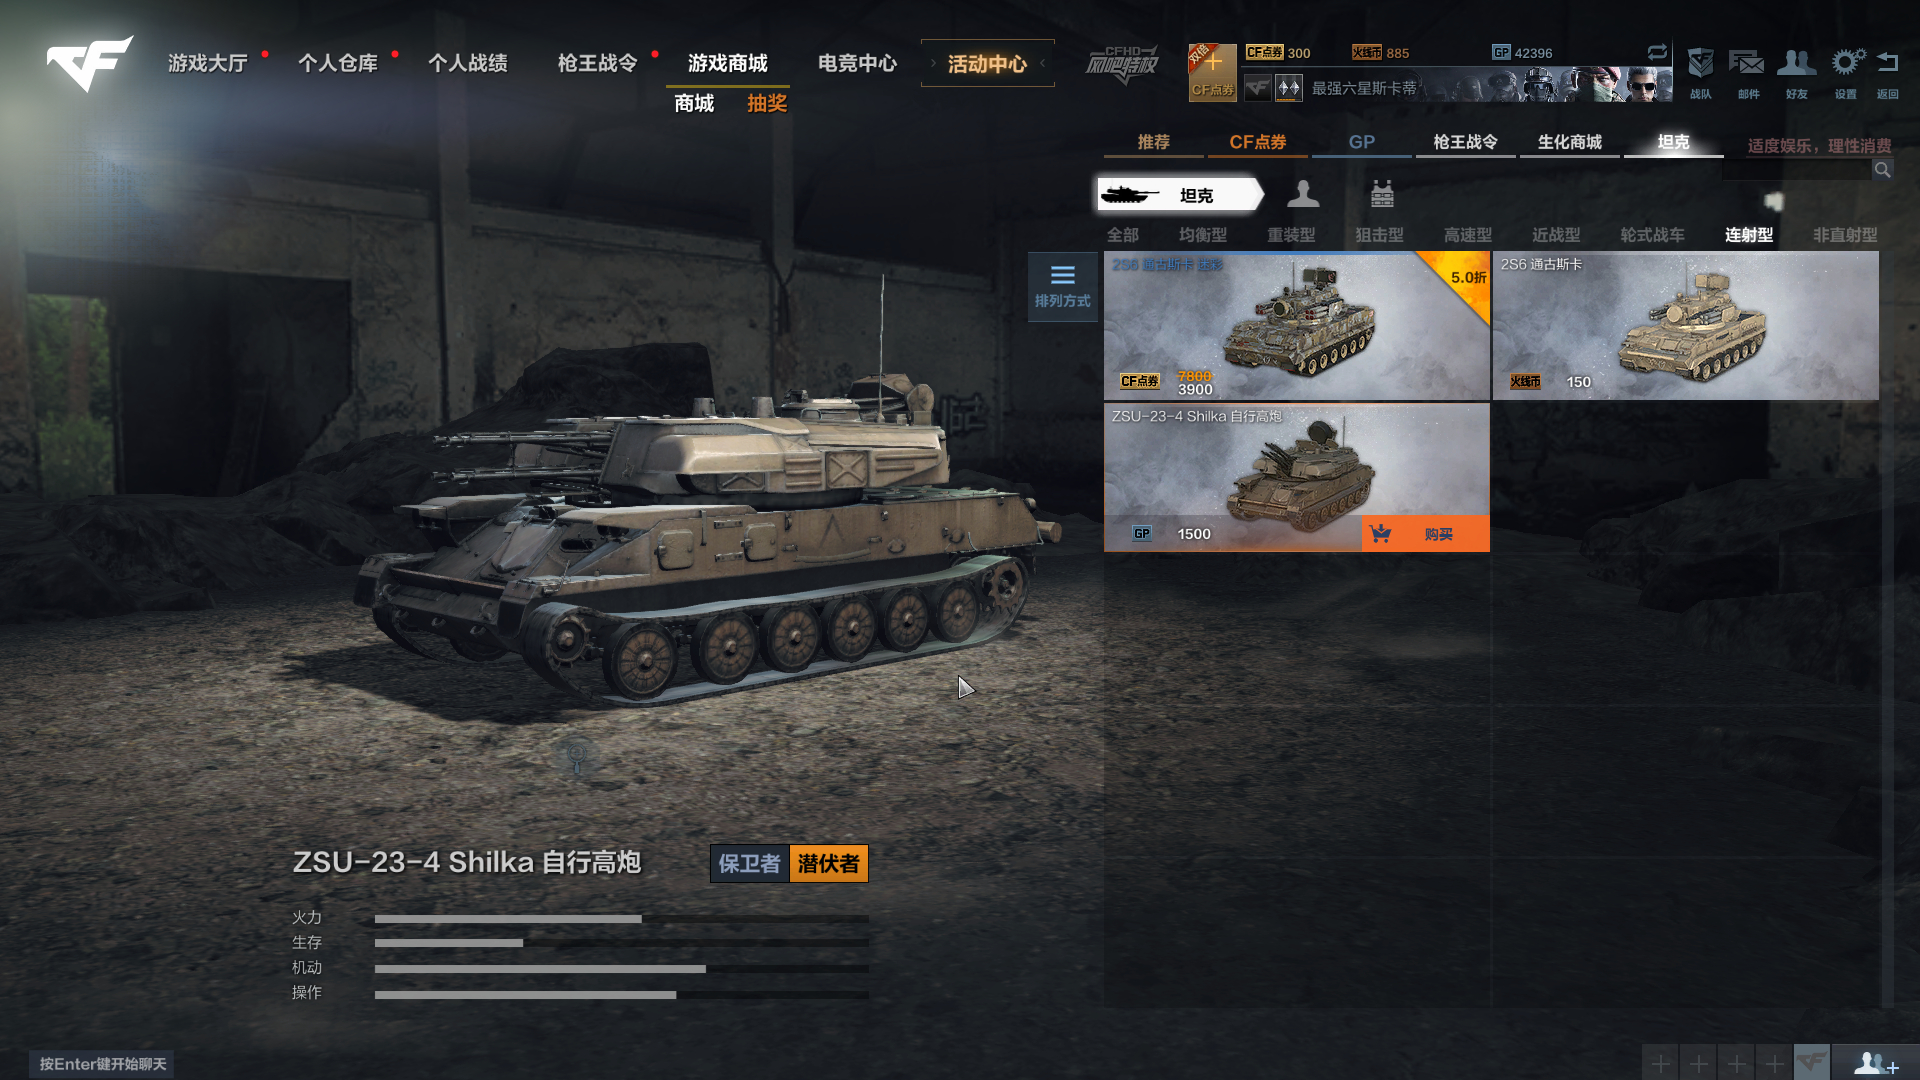Select the vest equipment category icon
Viewport: 1920px width, 1080px height.
coord(1382,194)
